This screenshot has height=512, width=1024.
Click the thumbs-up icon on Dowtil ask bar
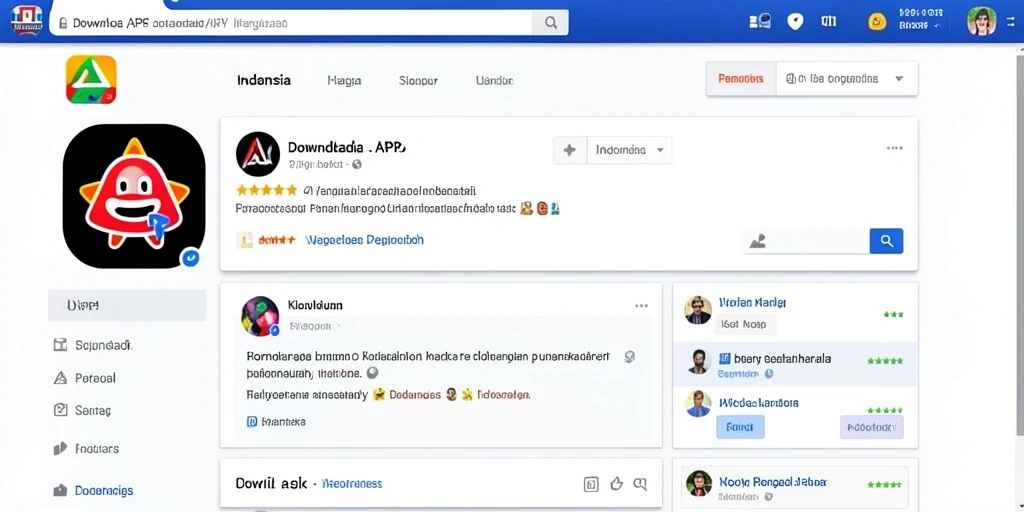click(x=616, y=484)
